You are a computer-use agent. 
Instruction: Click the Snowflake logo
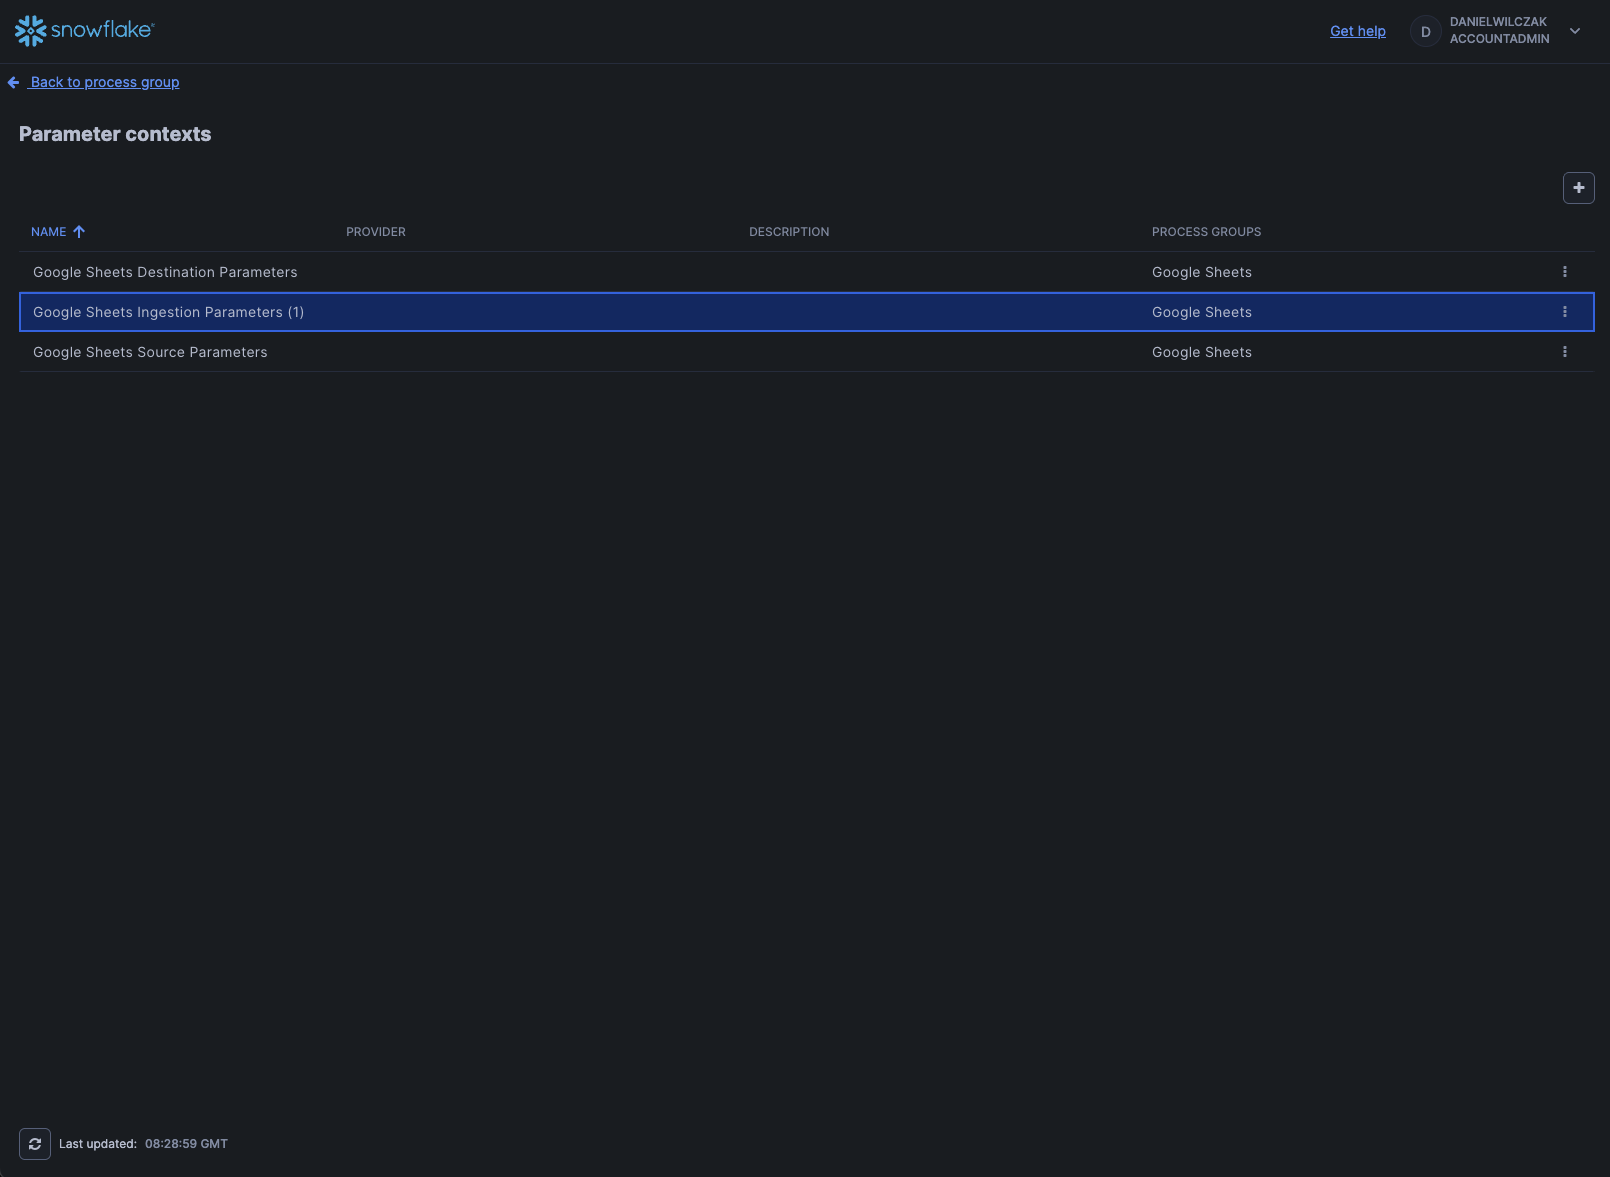(x=84, y=31)
